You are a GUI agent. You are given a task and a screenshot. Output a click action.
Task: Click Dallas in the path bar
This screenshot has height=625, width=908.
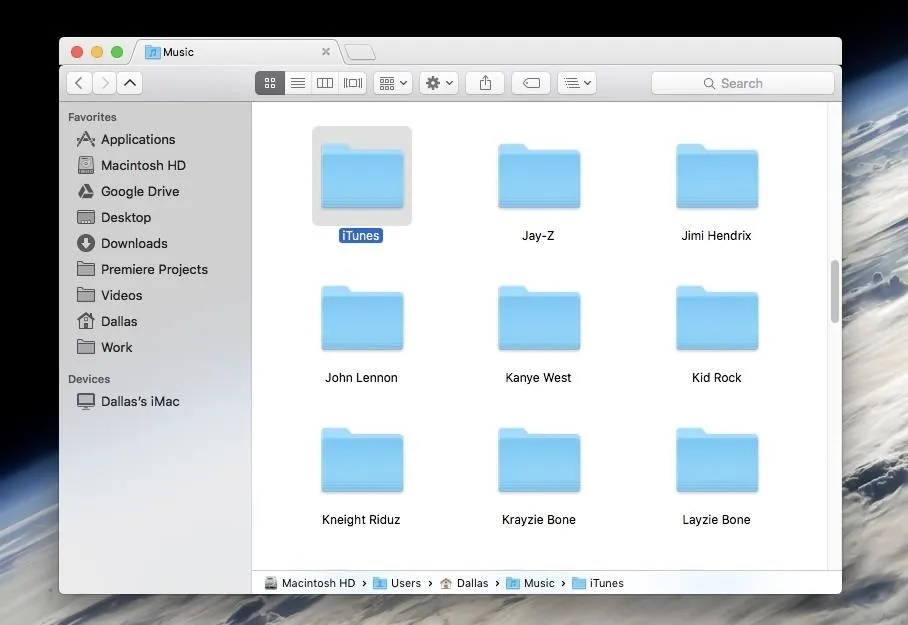tap(464, 583)
